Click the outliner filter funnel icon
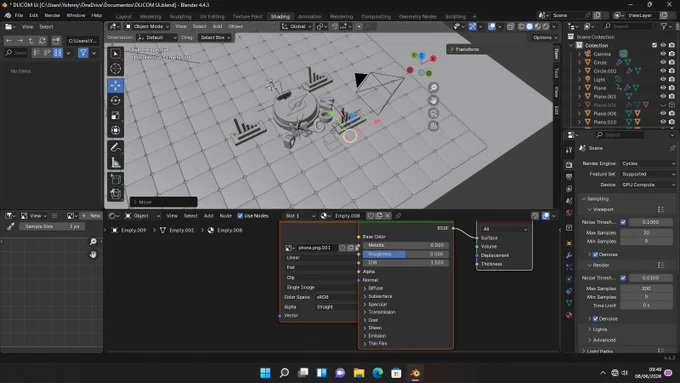The height and width of the screenshot is (383, 680). pos(664,26)
